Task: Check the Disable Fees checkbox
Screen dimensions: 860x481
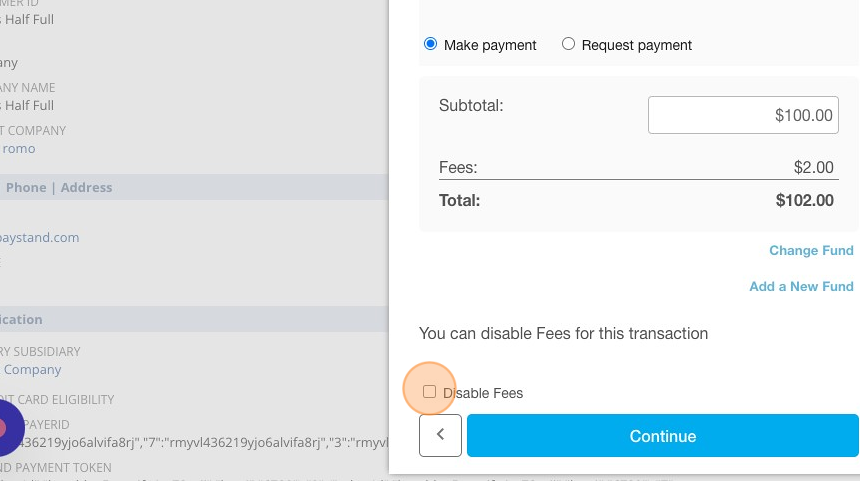Action: 429,392
